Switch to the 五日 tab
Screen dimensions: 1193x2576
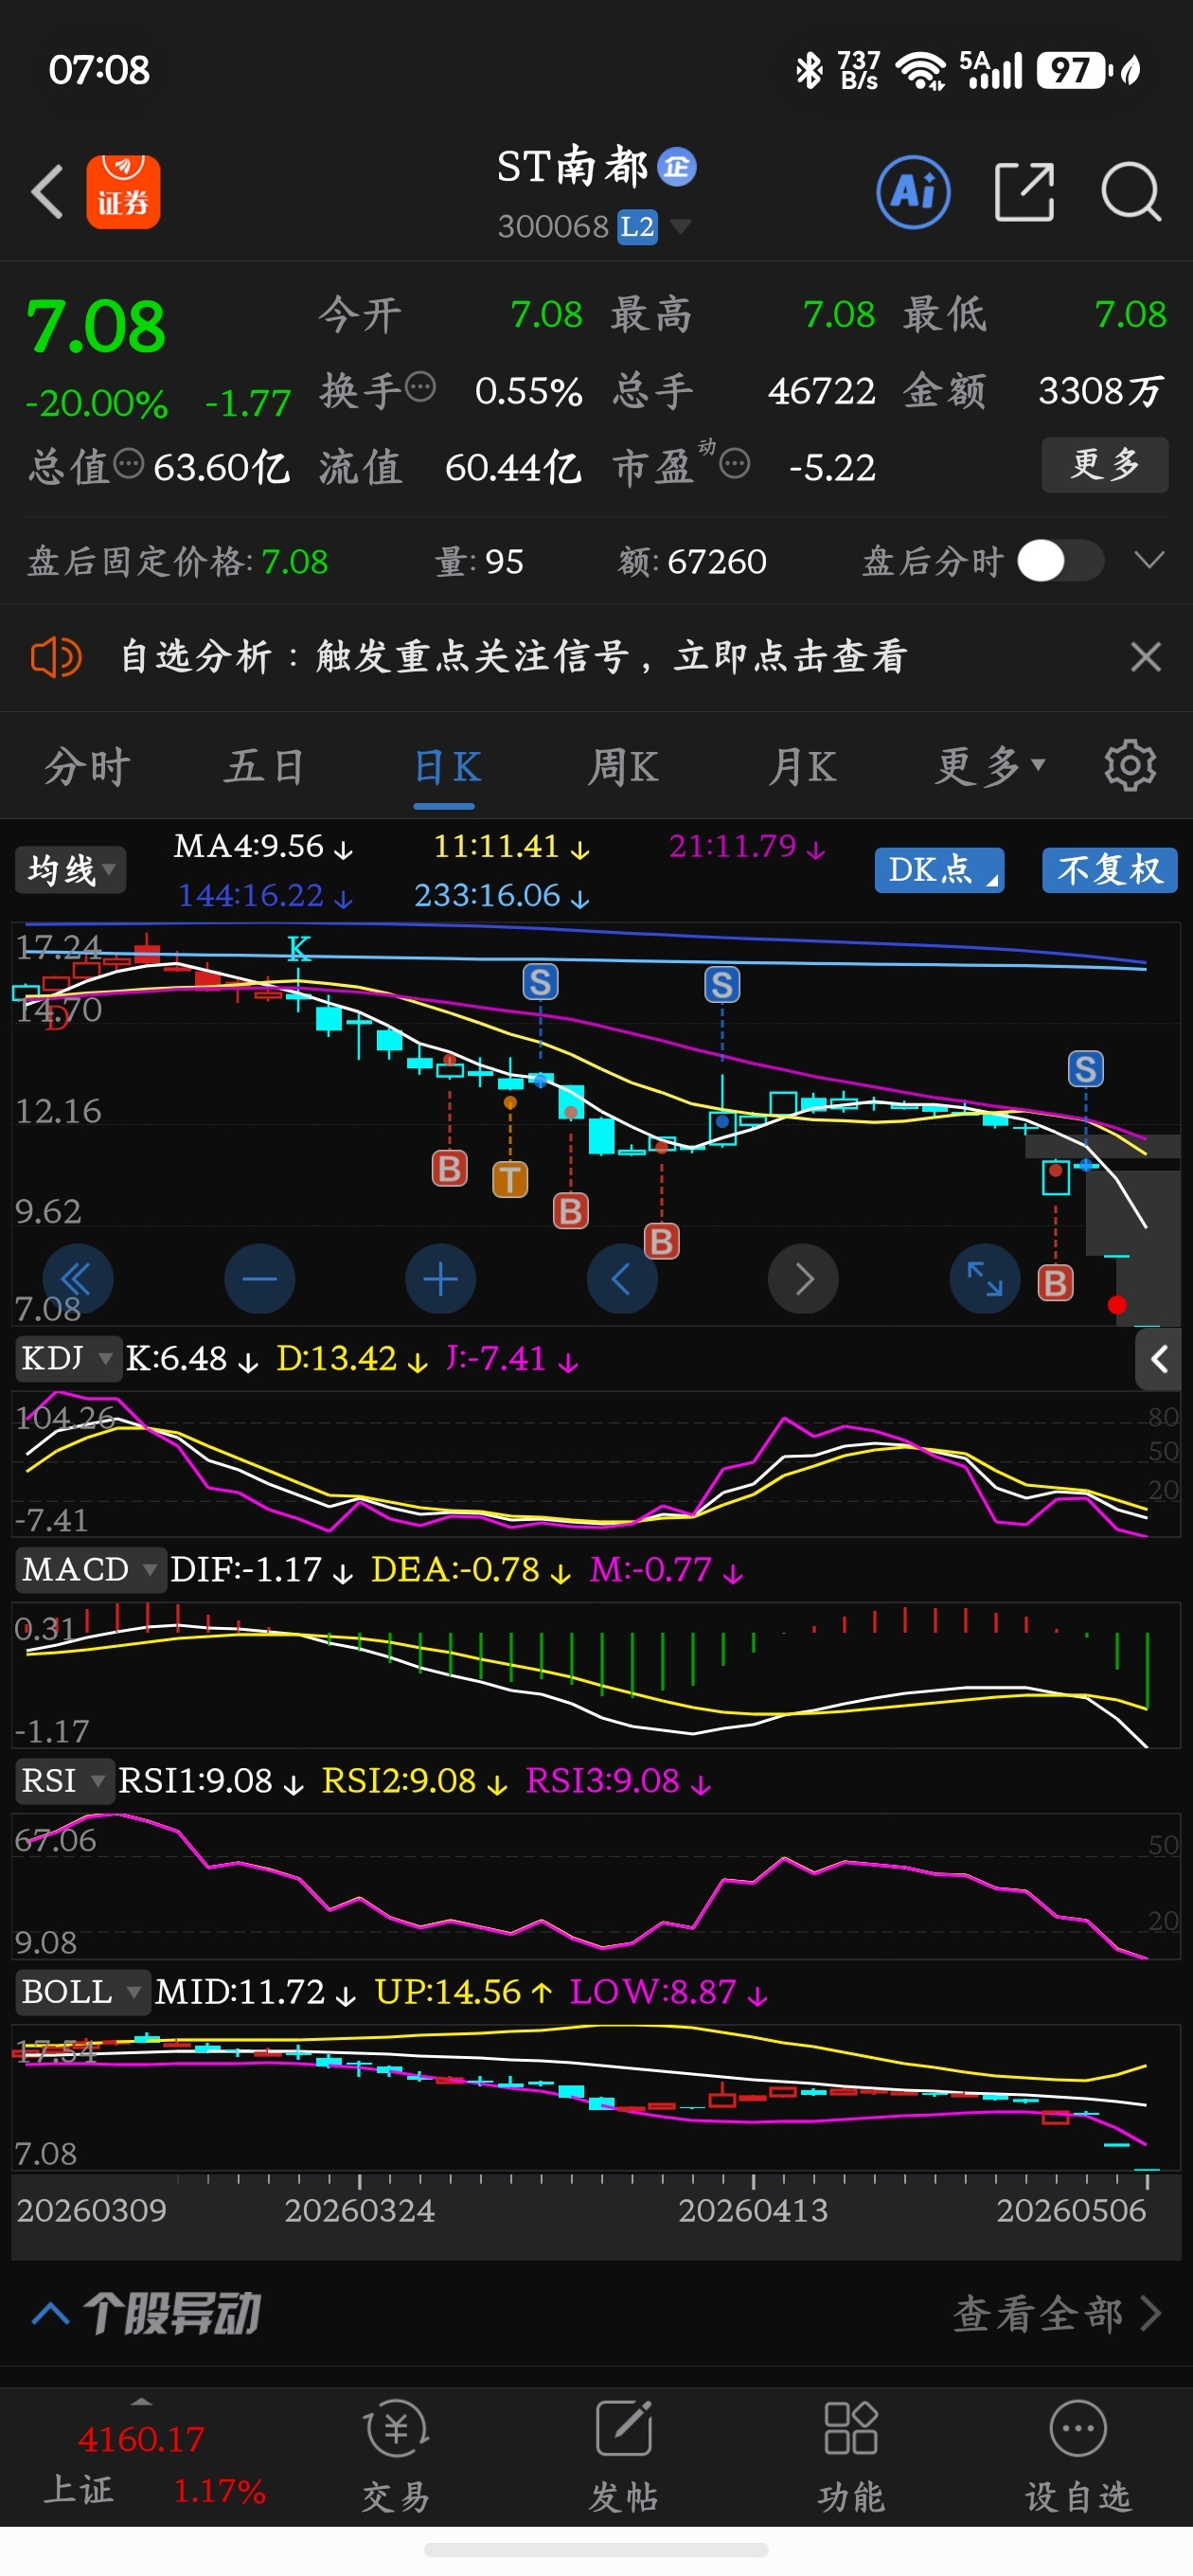pos(265,767)
